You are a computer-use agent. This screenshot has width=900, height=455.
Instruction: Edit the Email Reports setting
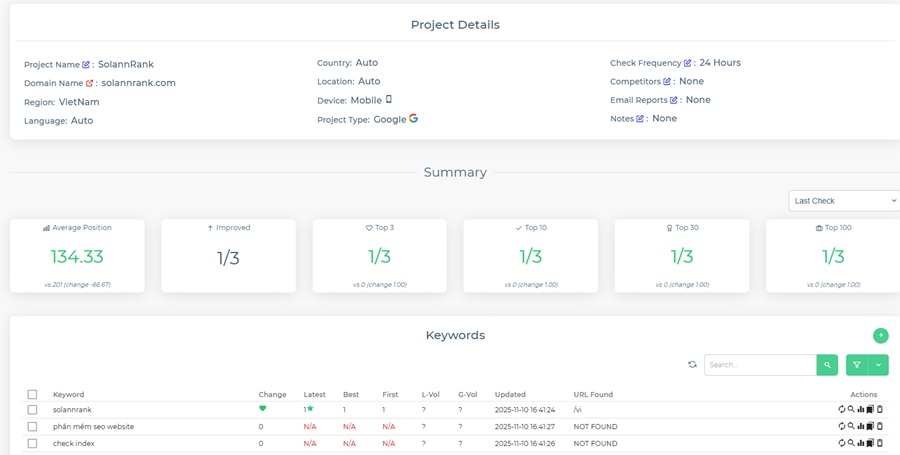tap(674, 100)
